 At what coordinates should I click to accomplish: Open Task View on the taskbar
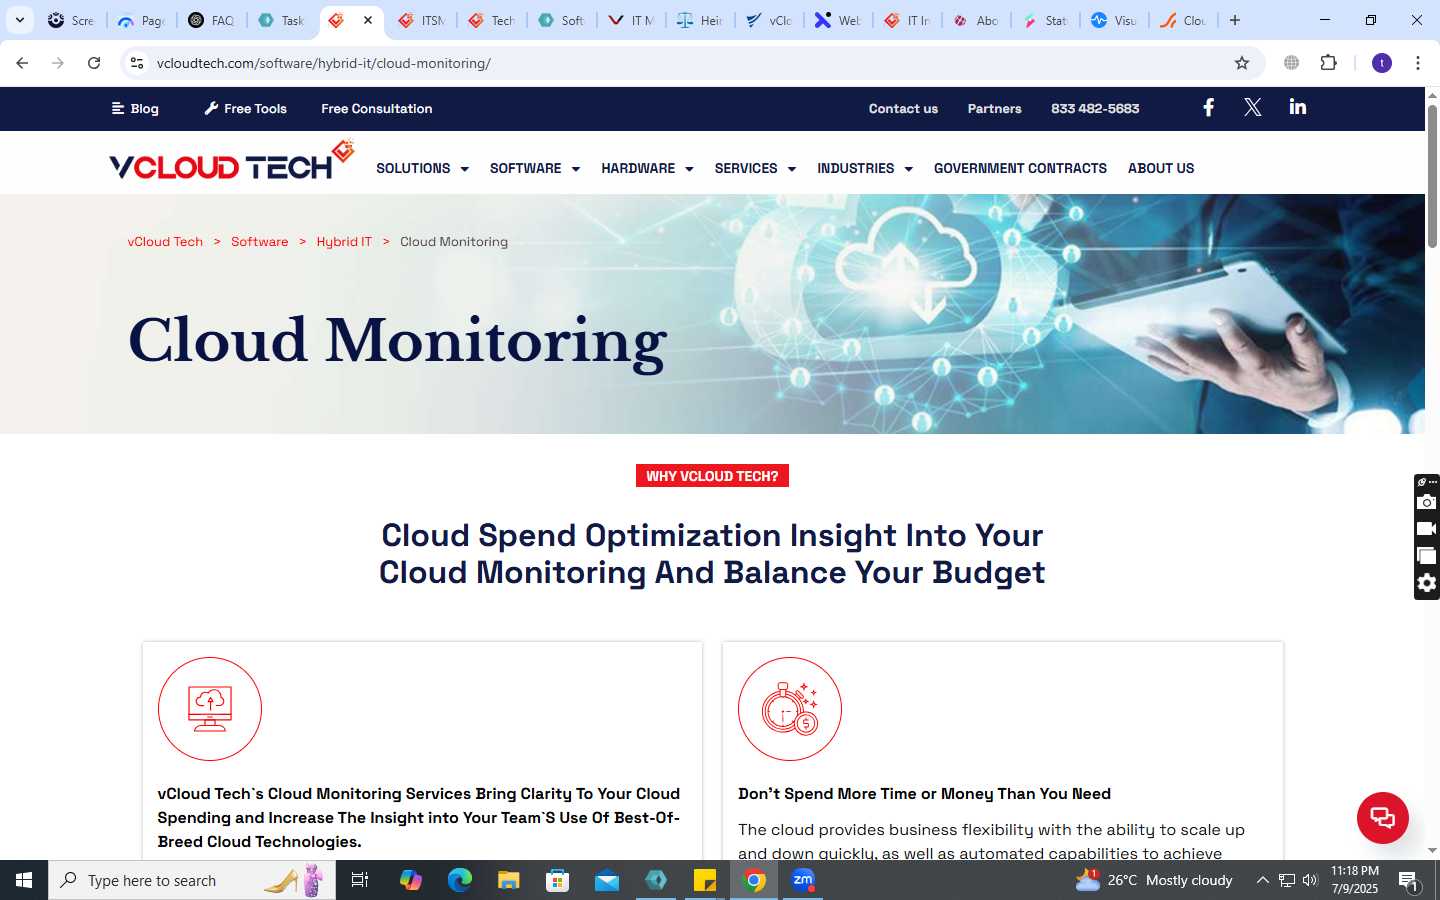(x=360, y=880)
